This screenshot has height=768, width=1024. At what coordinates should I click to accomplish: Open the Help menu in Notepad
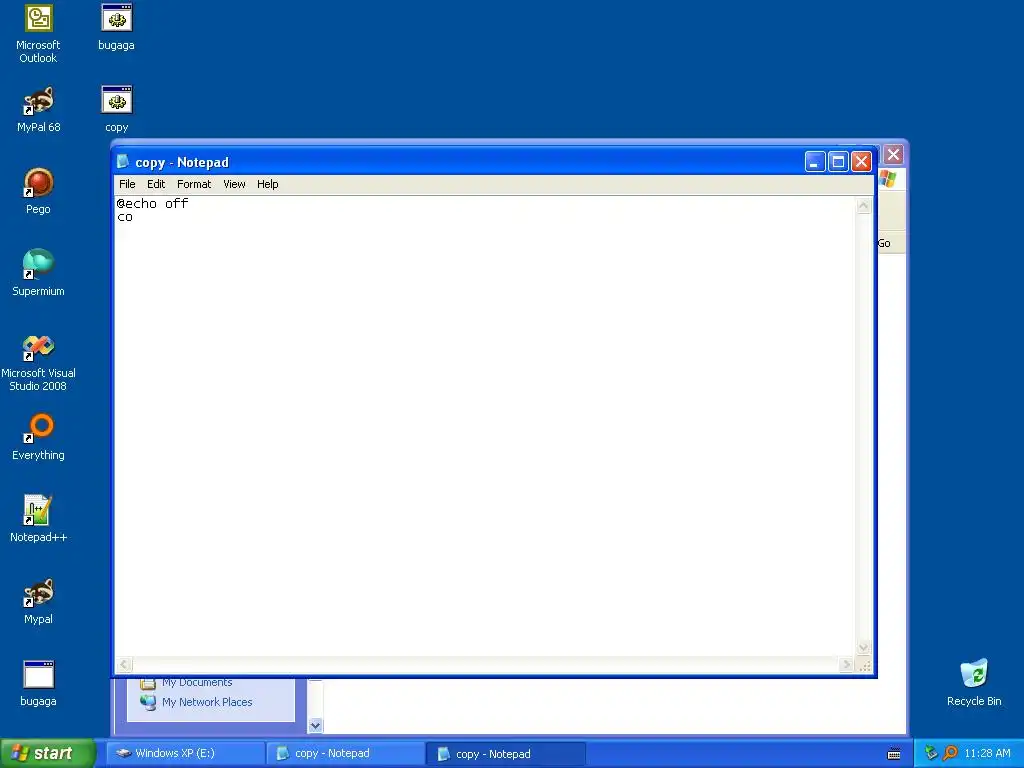pyautogui.click(x=267, y=184)
